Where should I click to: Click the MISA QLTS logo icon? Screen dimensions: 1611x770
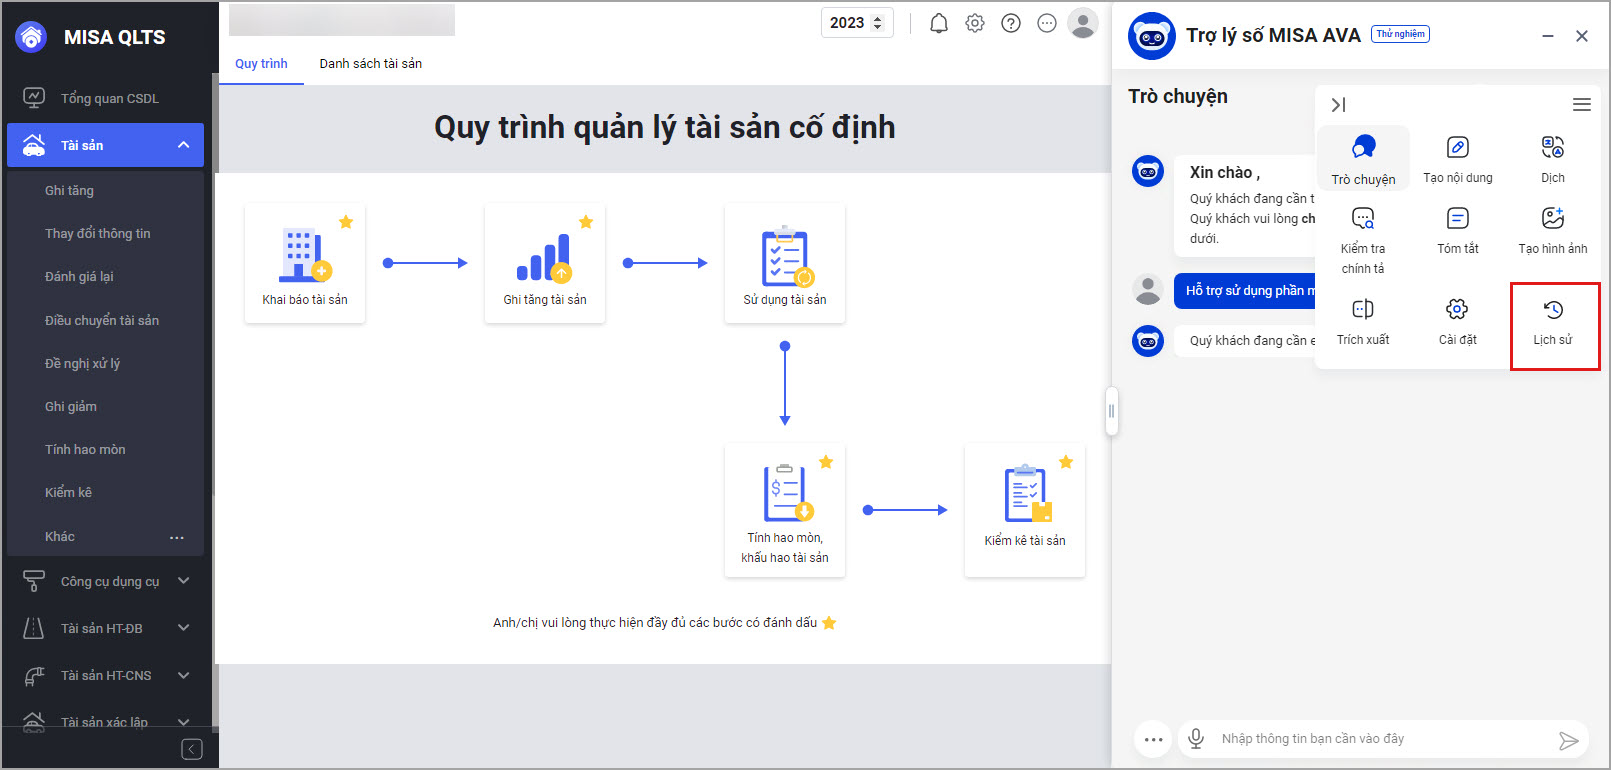tap(32, 37)
